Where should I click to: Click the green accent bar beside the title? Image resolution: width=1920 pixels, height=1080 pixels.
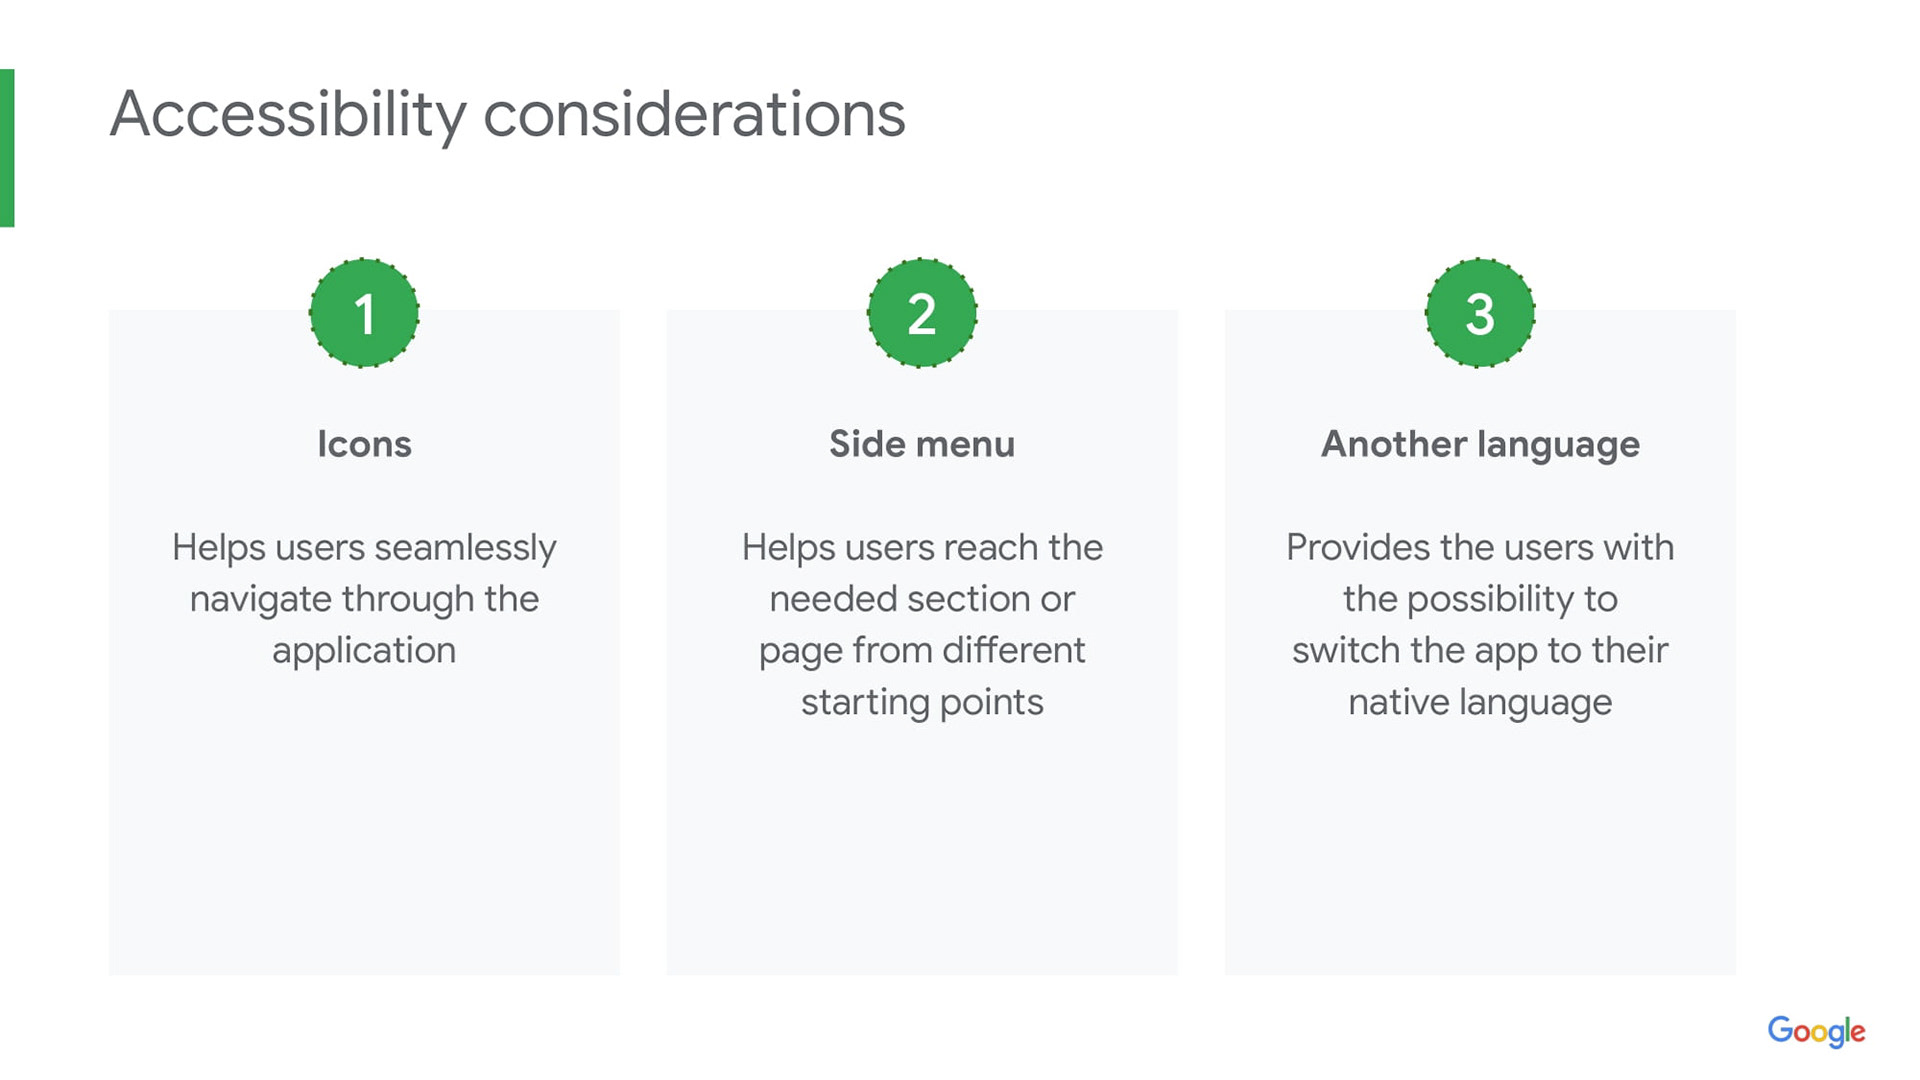pos(7,148)
